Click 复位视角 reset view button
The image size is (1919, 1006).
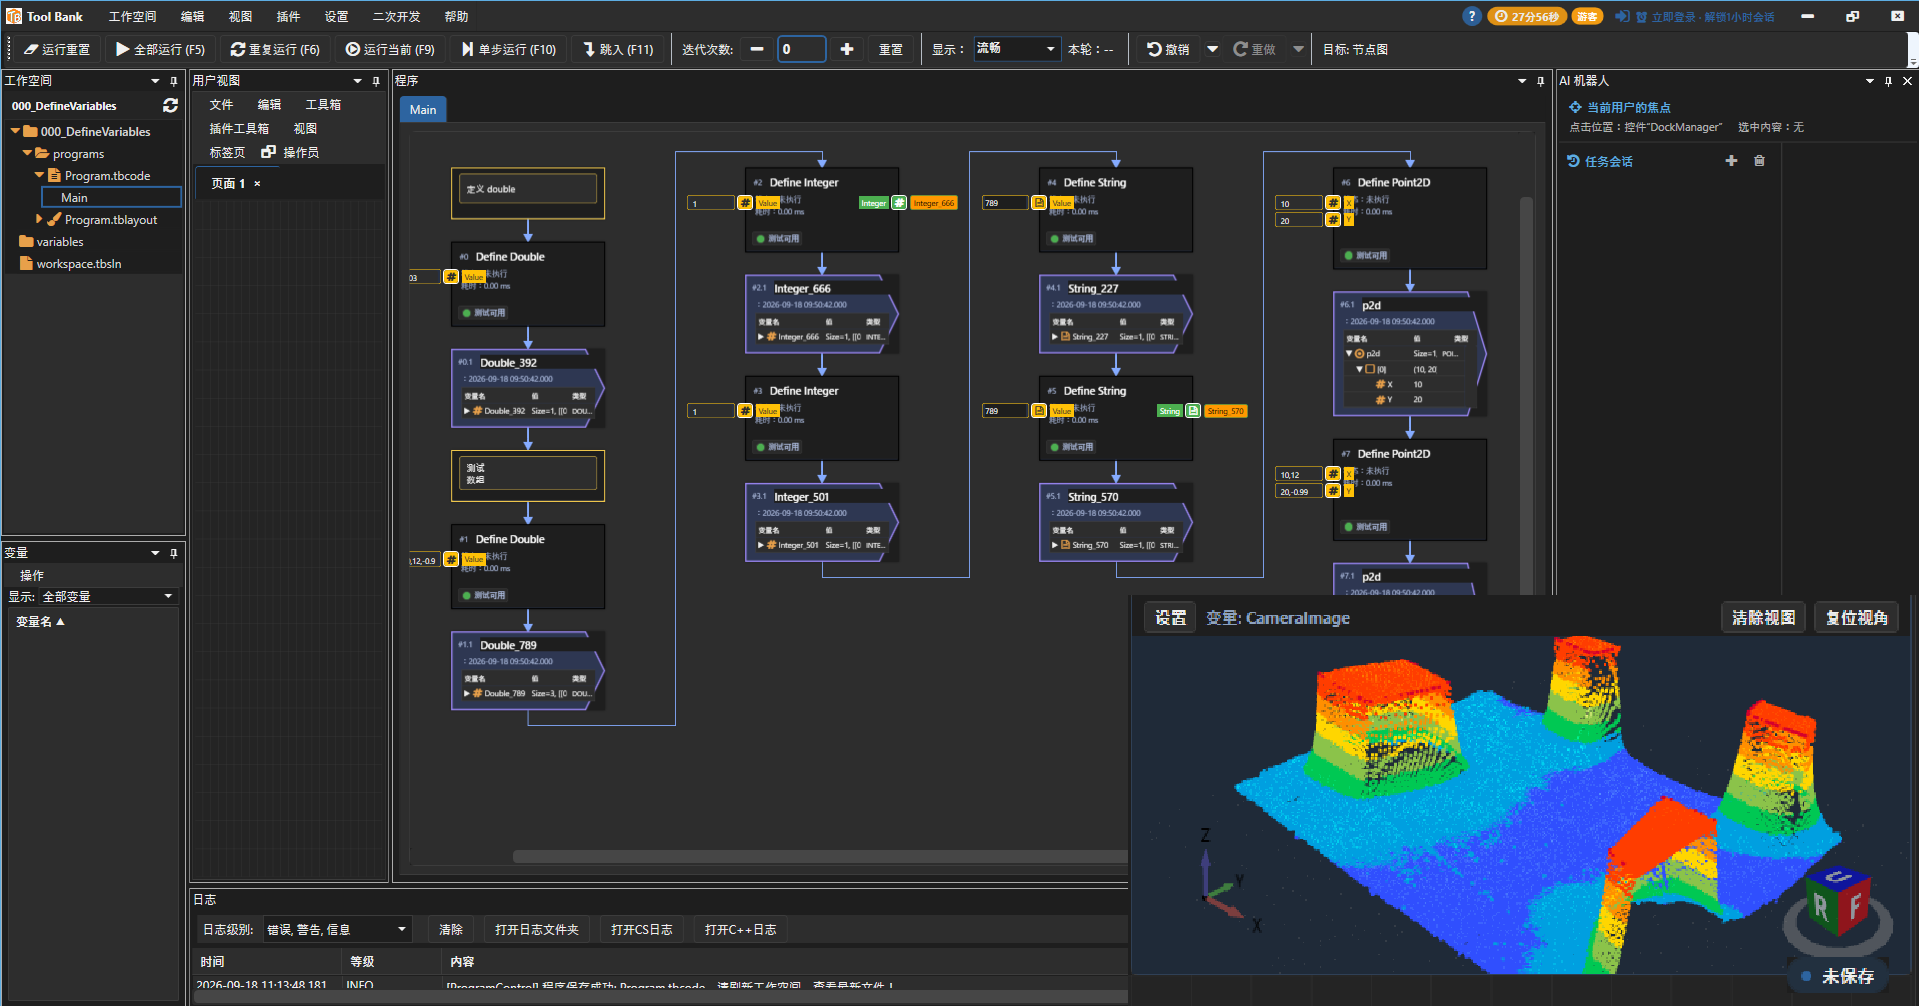point(1856,618)
